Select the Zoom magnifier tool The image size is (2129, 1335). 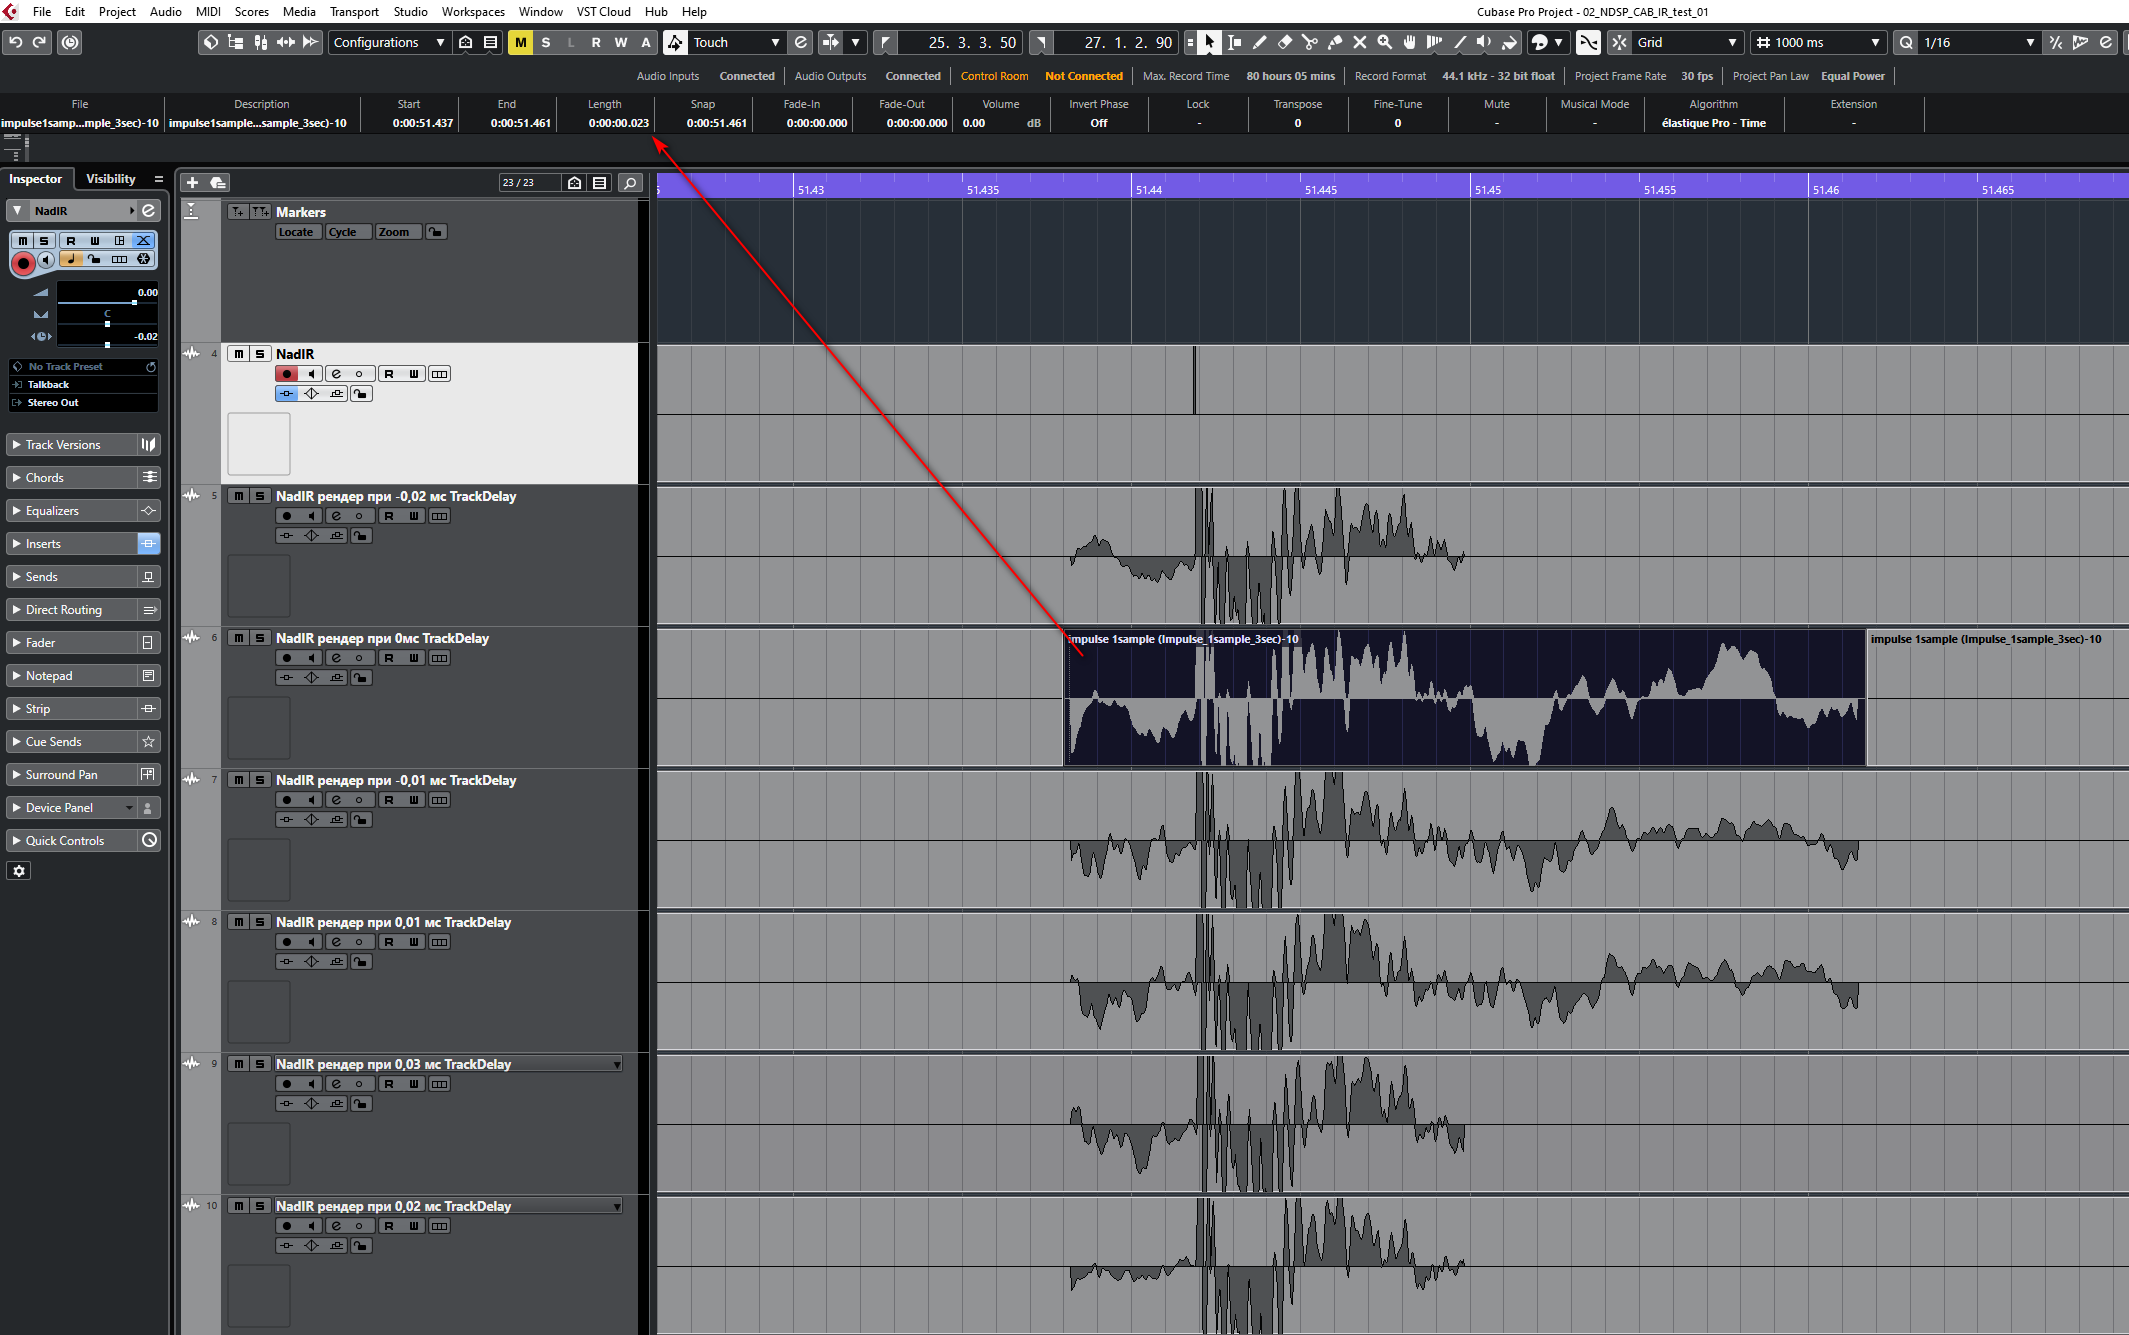pyautogui.click(x=1384, y=42)
